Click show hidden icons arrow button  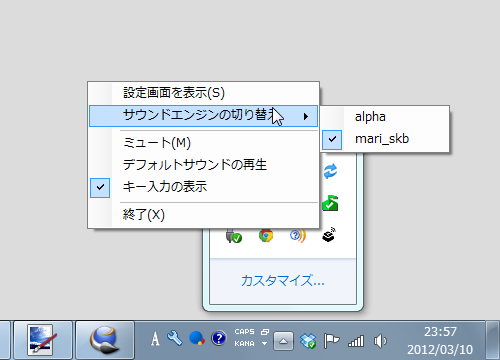coord(283,341)
